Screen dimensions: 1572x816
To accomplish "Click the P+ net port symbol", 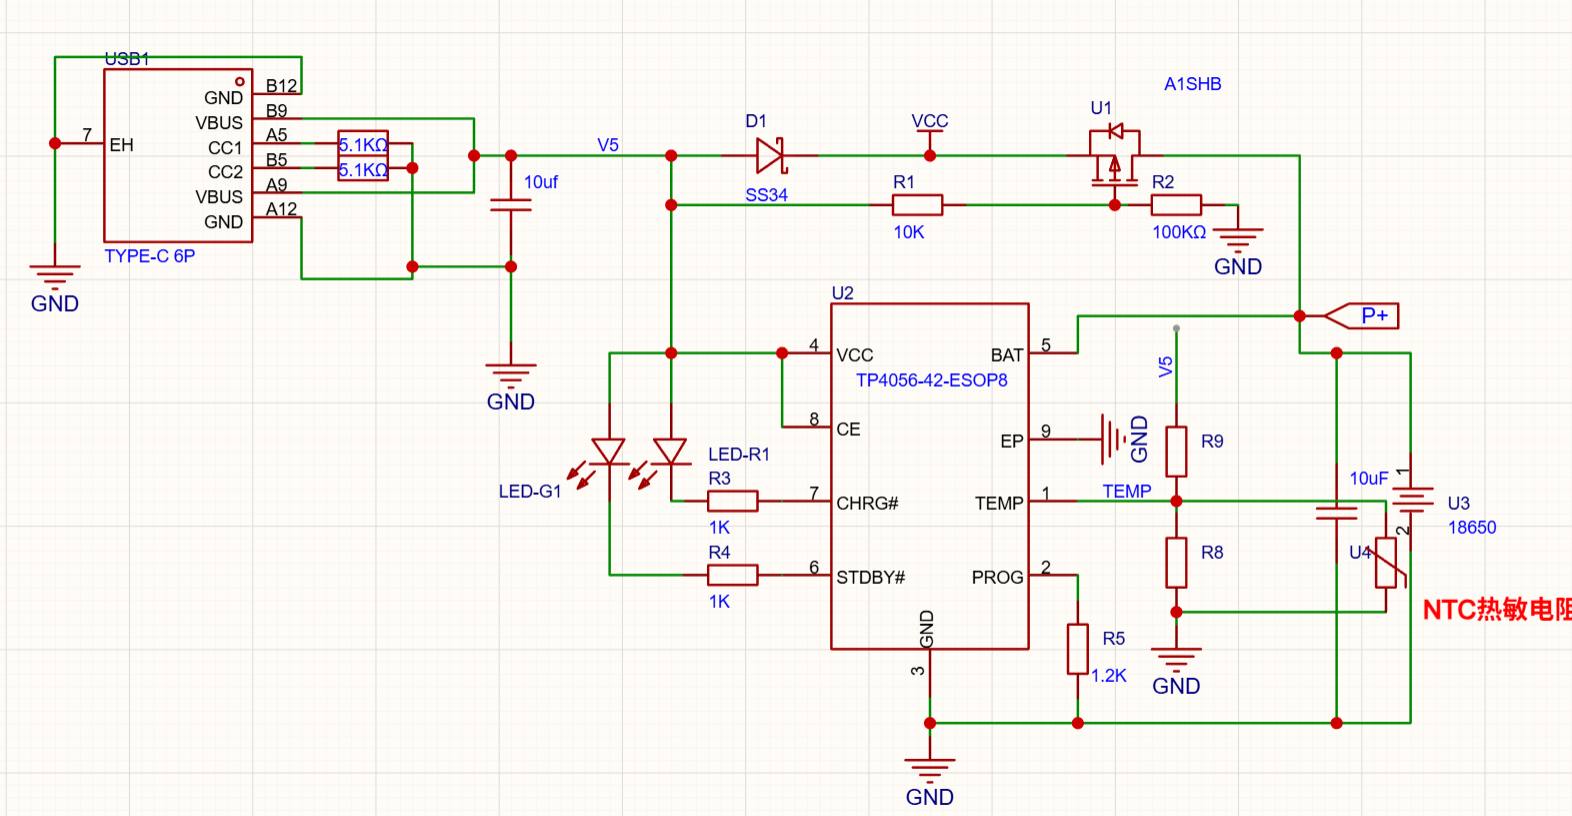I will [1361, 316].
